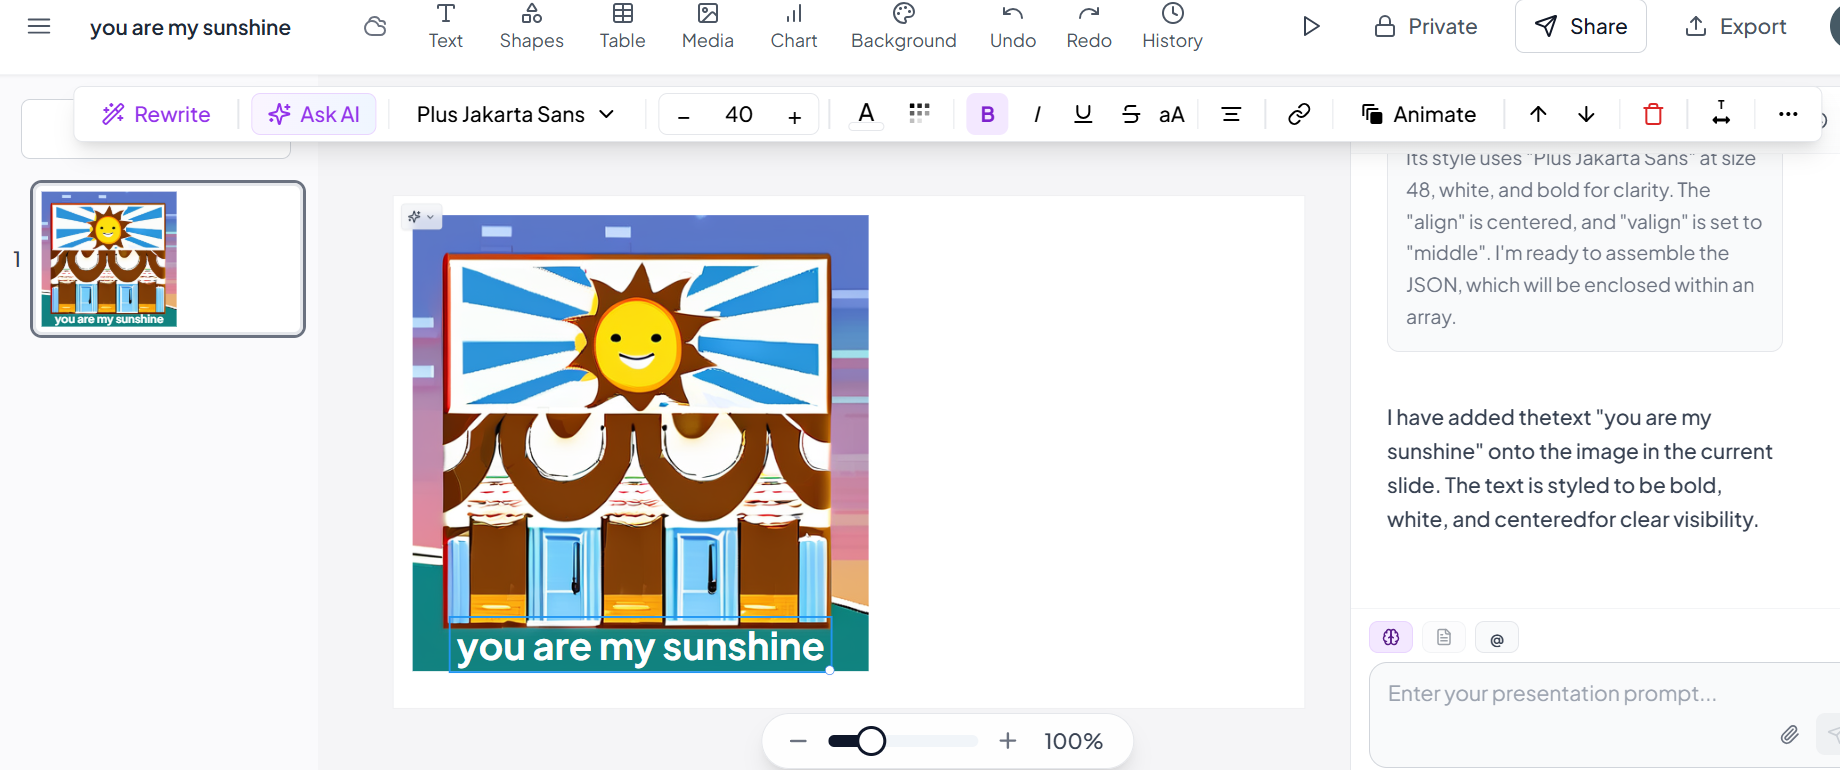1840x770 pixels.
Task: Delete selected element with red trash icon
Action: pyautogui.click(x=1653, y=115)
